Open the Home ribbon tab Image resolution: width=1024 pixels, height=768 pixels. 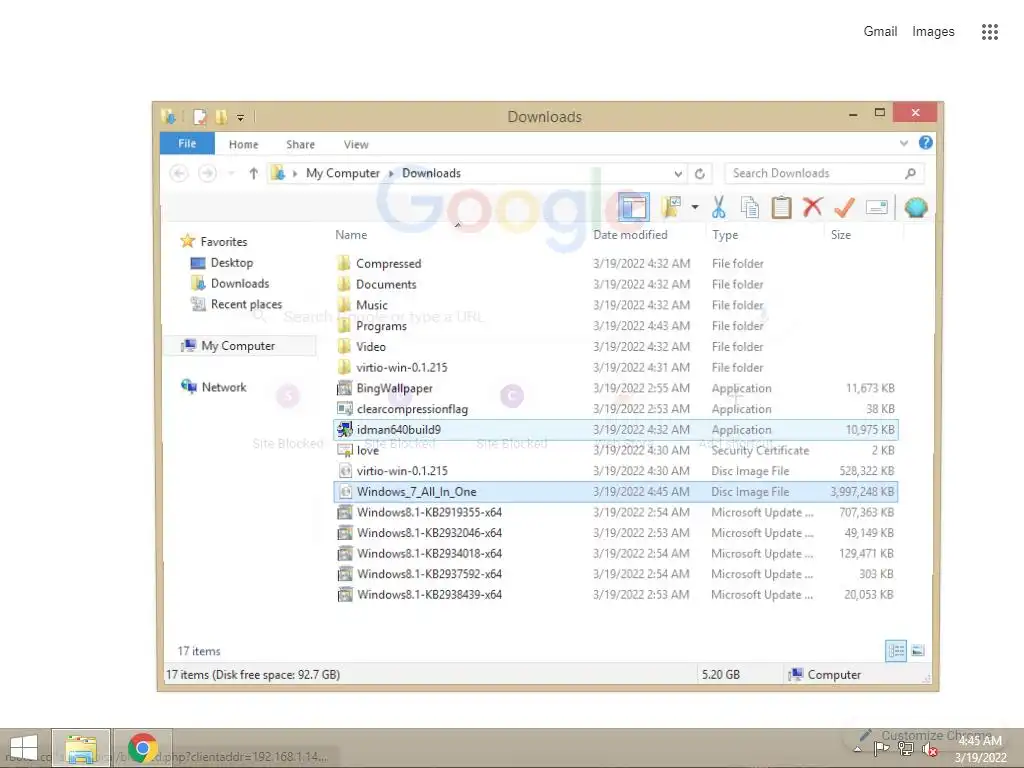click(x=244, y=144)
